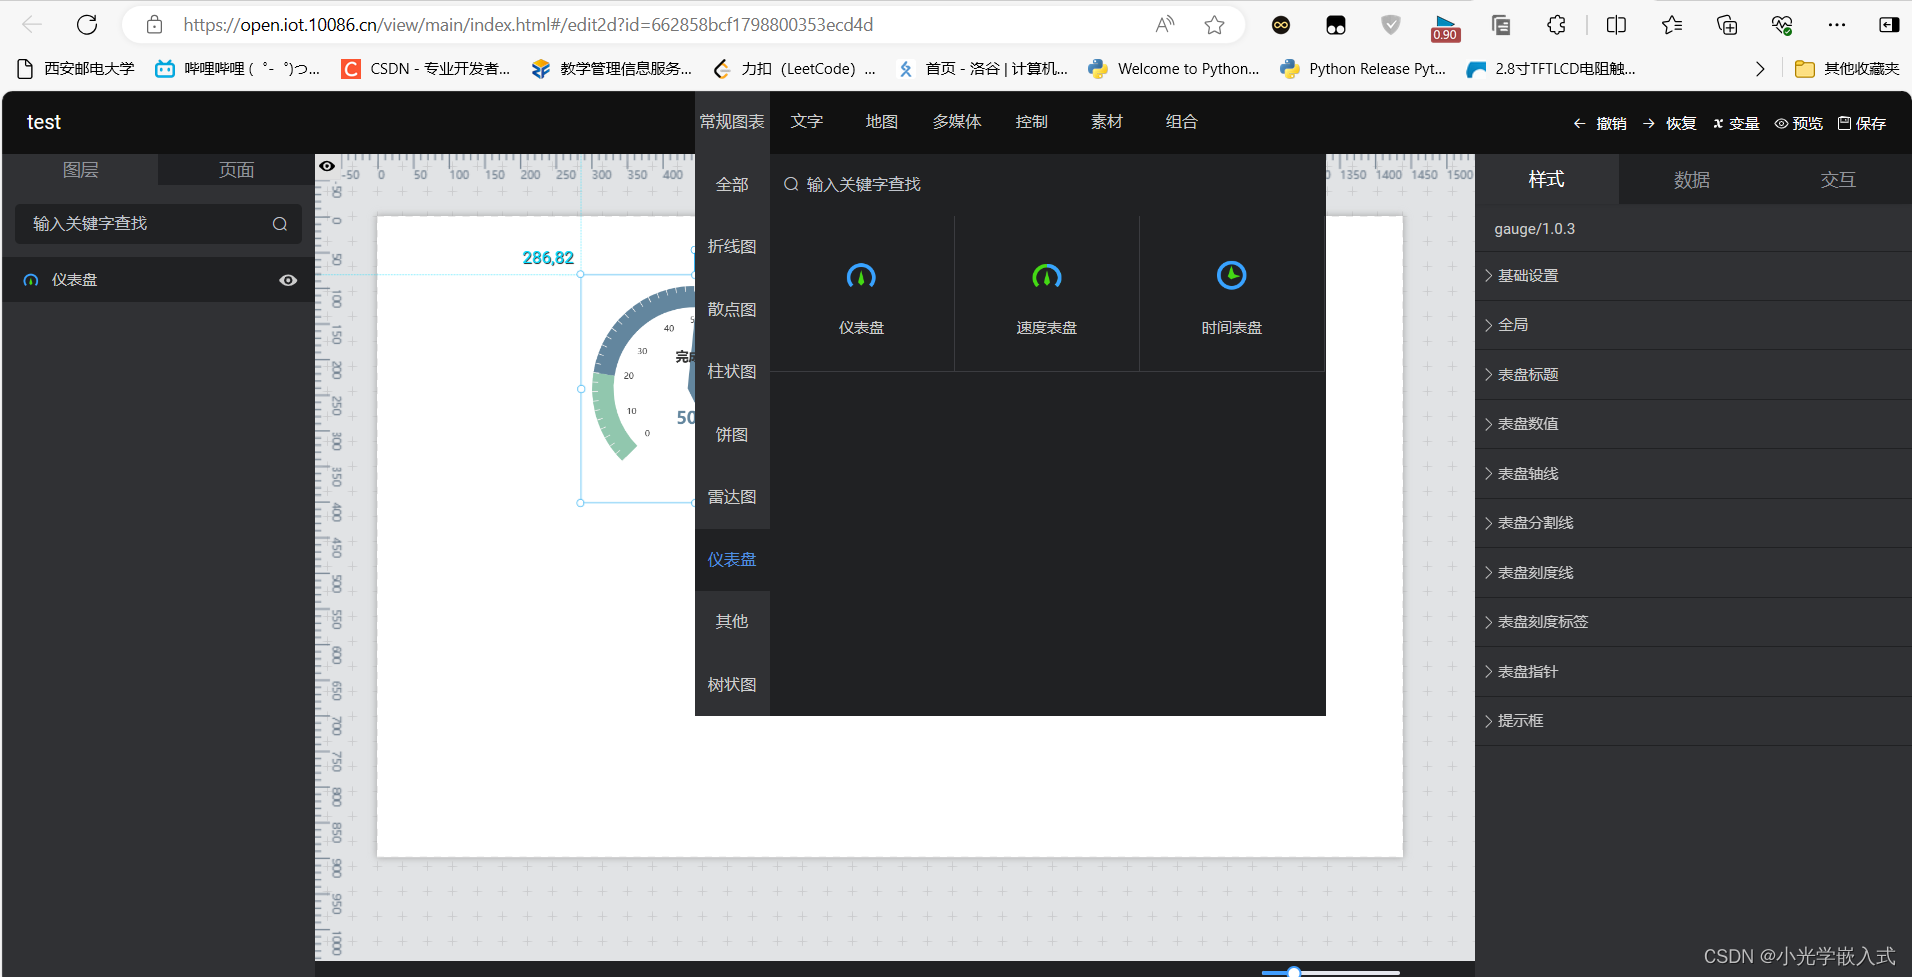Open 多媒体 component menu
Screen dimensions: 1912x977
[x=957, y=122]
